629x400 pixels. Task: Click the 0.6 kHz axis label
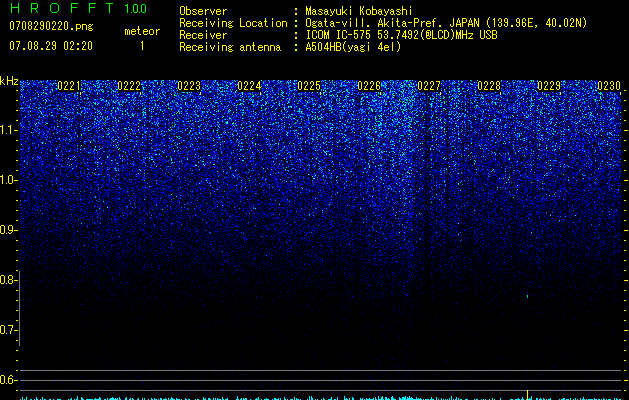tap(8, 380)
